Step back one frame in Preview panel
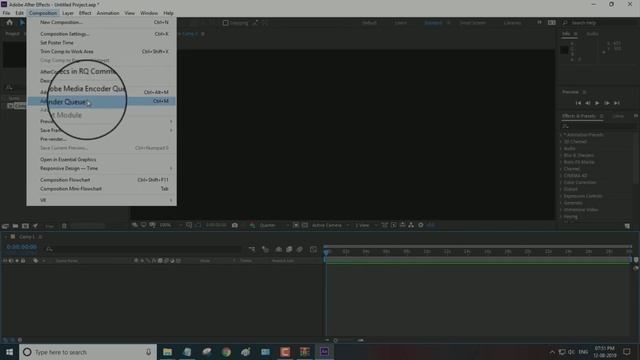640x360 pixels. click(x=587, y=103)
